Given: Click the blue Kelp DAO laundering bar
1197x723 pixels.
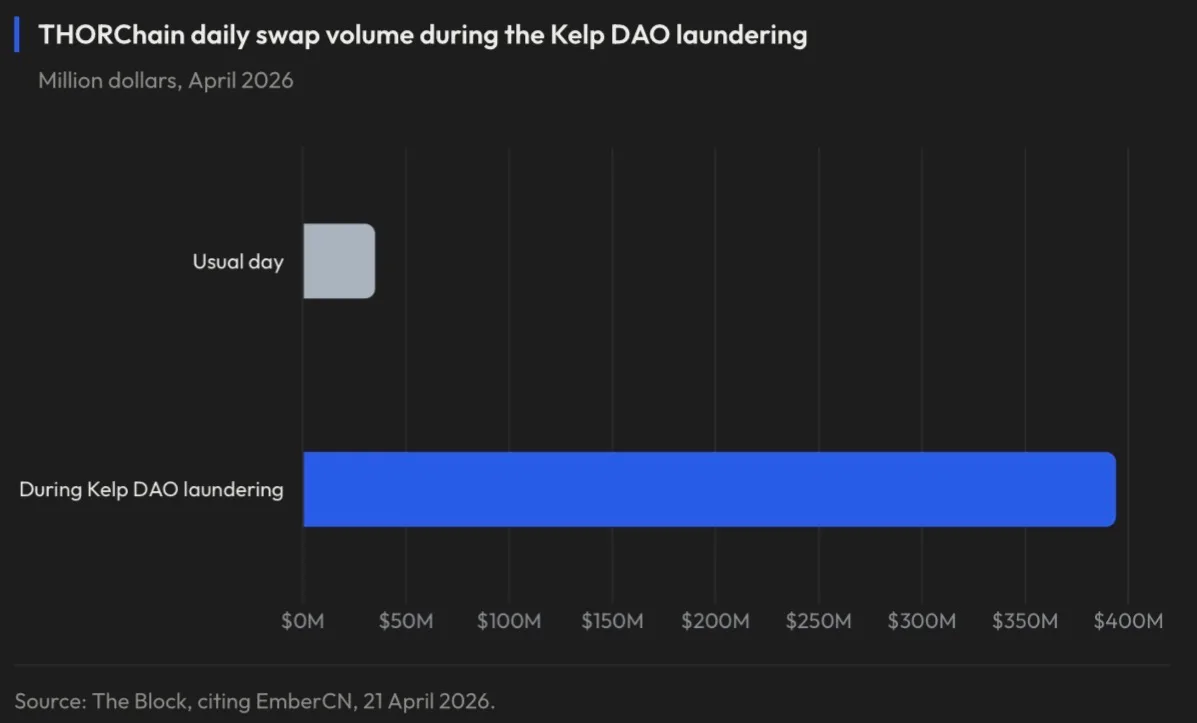Looking at the screenshot, I should pyautogui.click(x=709, y=489).
